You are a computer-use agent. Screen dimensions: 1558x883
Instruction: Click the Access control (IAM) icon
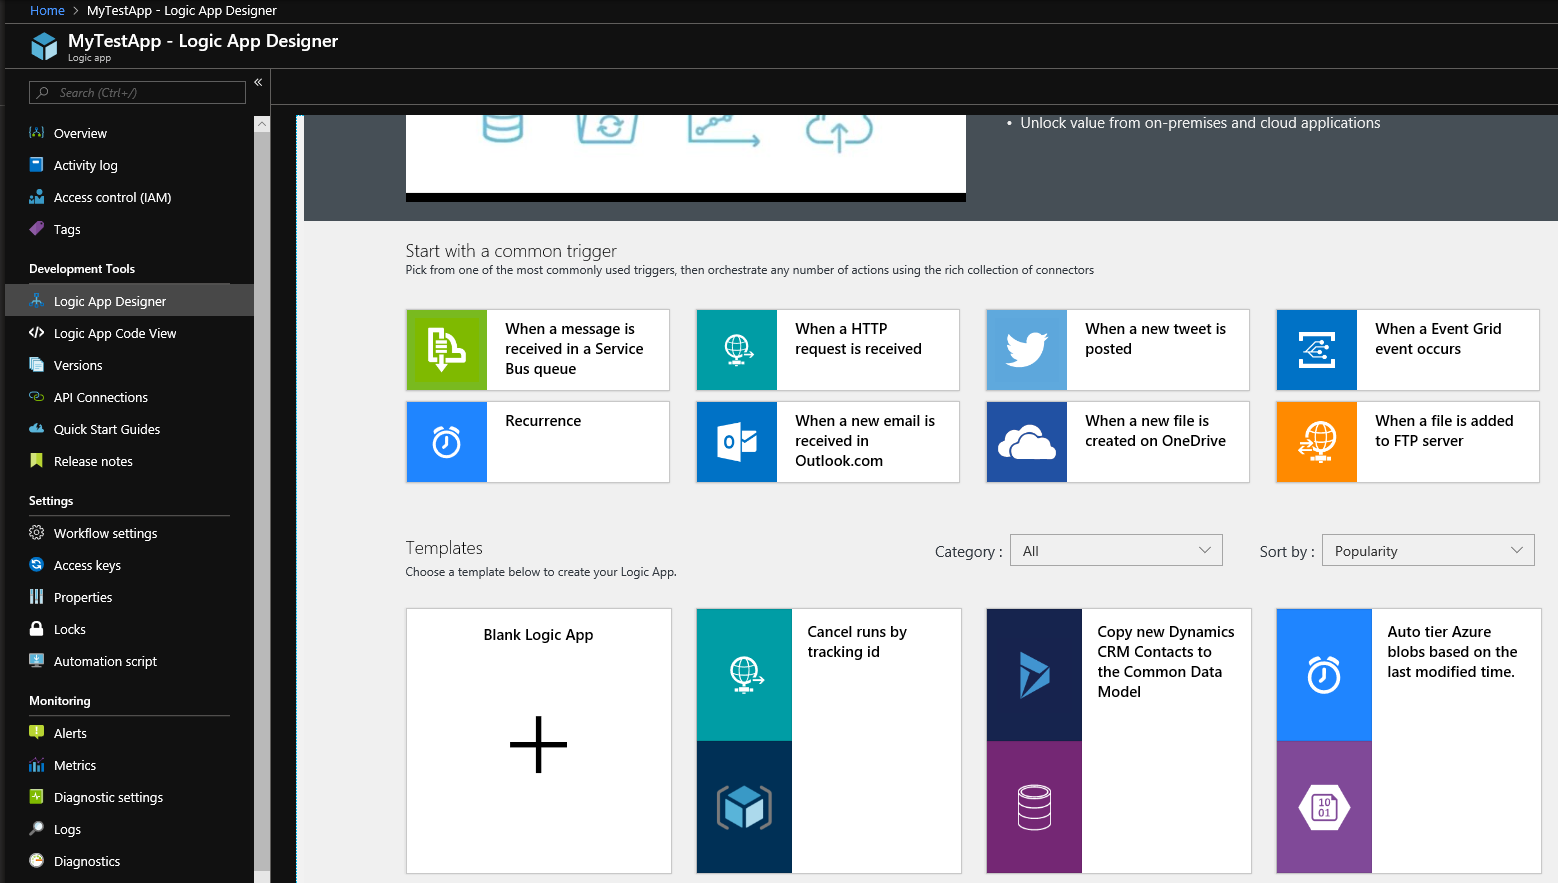point(37,197)
